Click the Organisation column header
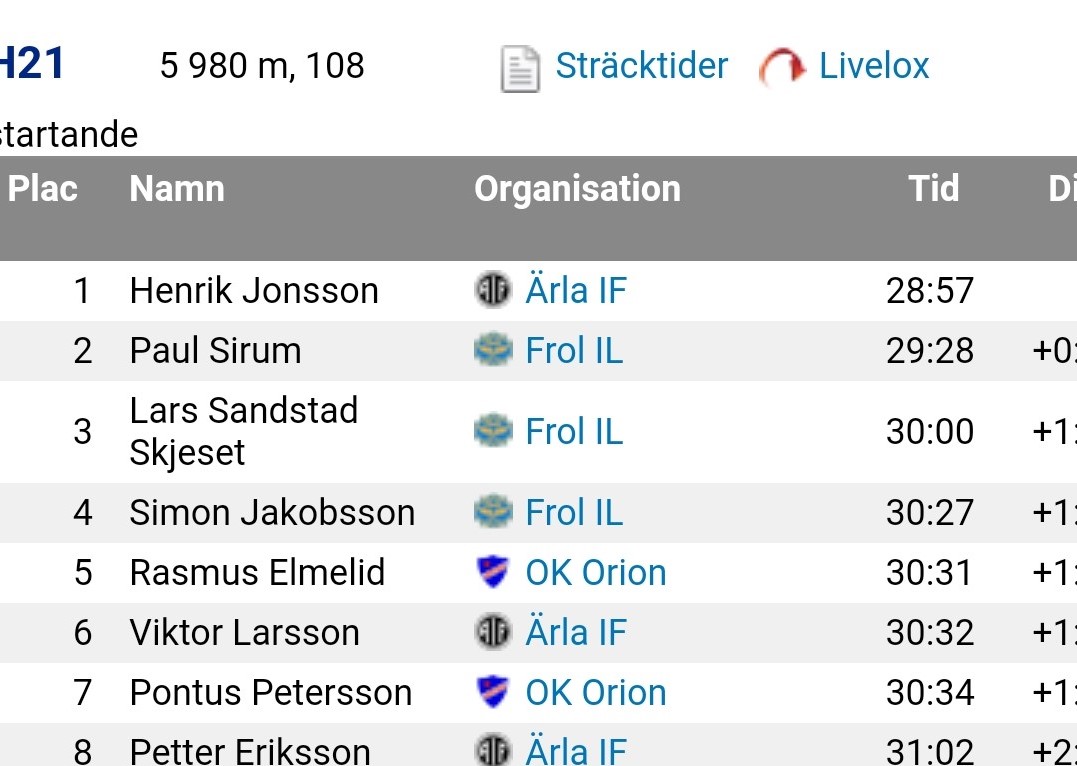The width and height of the screenshot is (1077, 766). click(577, 189)
